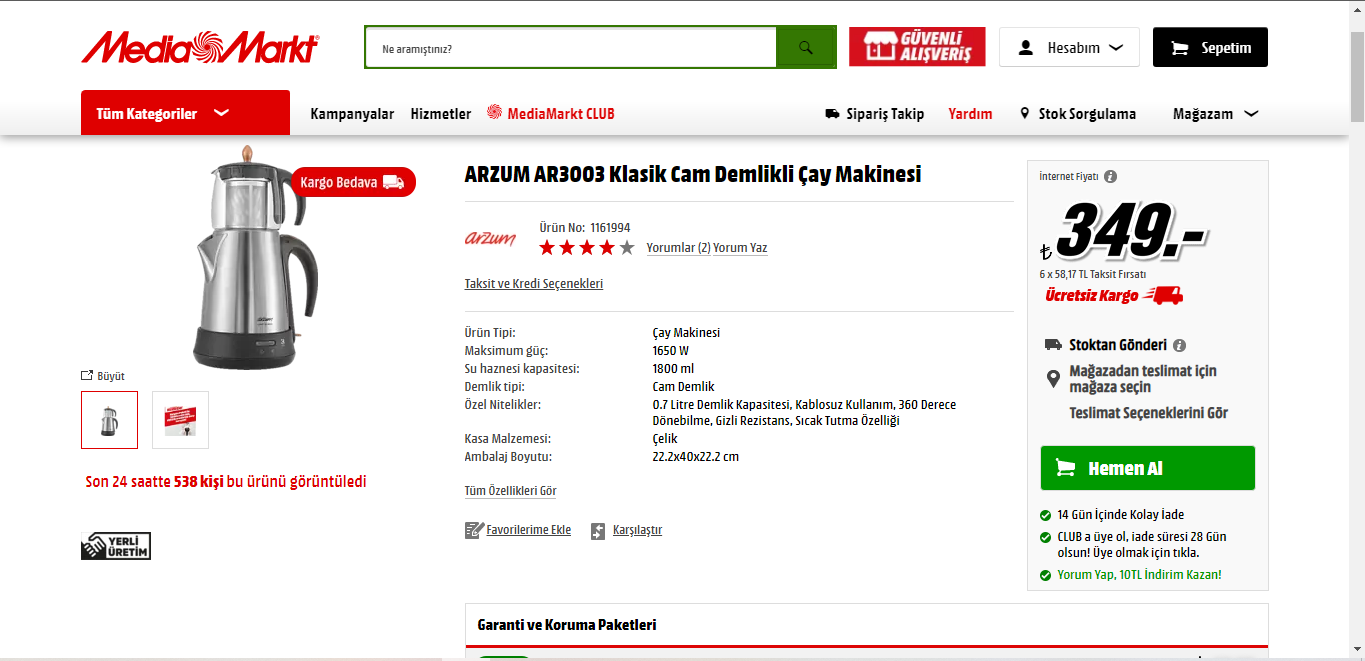This screenshot has width=1365, height=661.
Task: Click the page vertical scrollbar thumb
Action: click(1357, 75)
